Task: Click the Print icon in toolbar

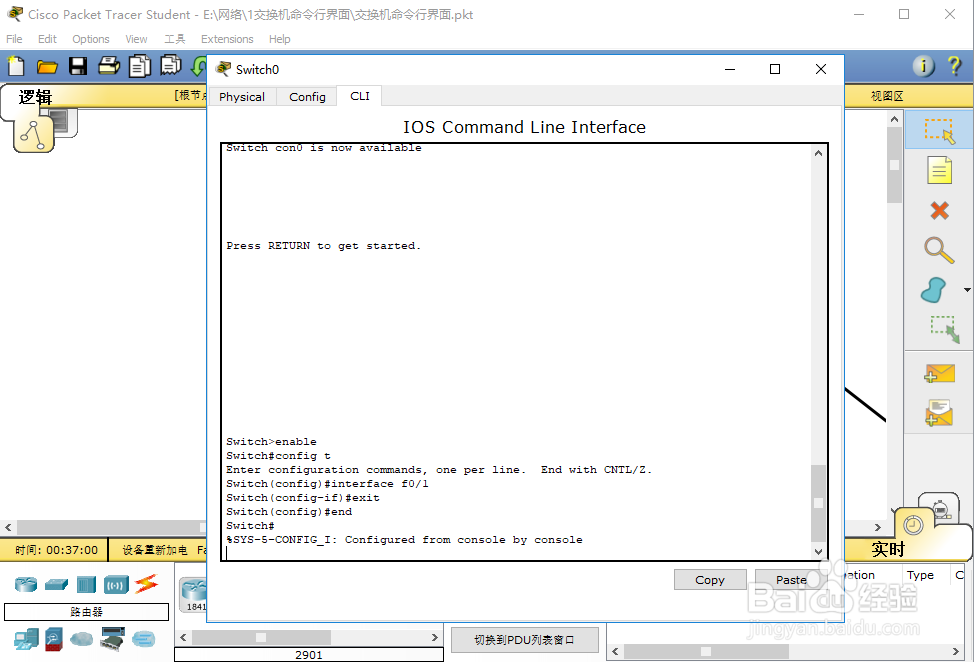Action: [109, 65]
